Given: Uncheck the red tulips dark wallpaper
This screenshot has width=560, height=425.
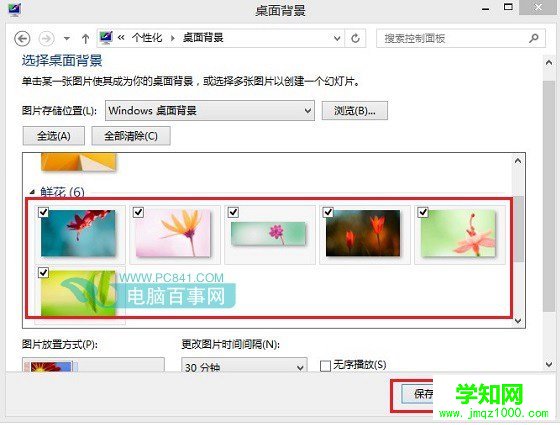Looking at the screenshot, I should [x=328, y=212].
